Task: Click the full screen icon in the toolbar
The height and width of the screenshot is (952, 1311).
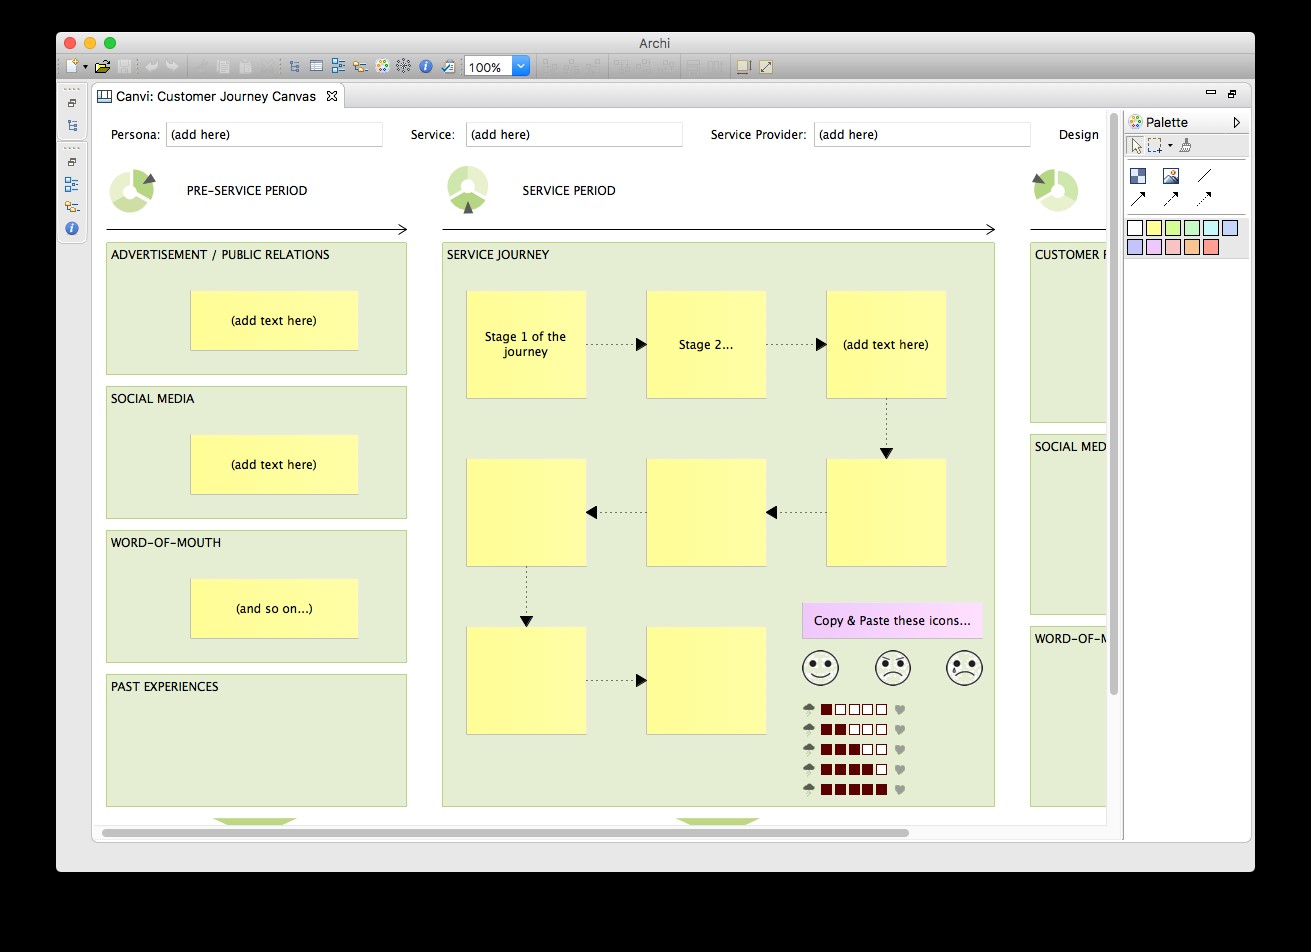Action: [766, 67]
